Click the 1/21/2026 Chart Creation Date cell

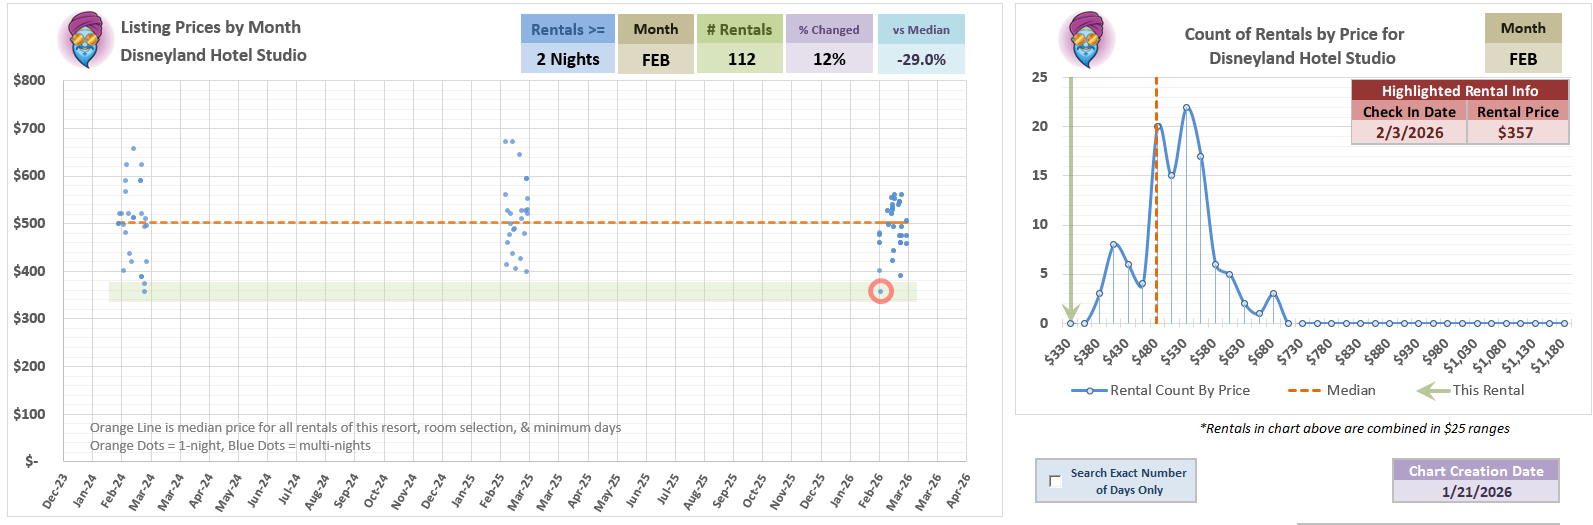(x=1475, y=492)
